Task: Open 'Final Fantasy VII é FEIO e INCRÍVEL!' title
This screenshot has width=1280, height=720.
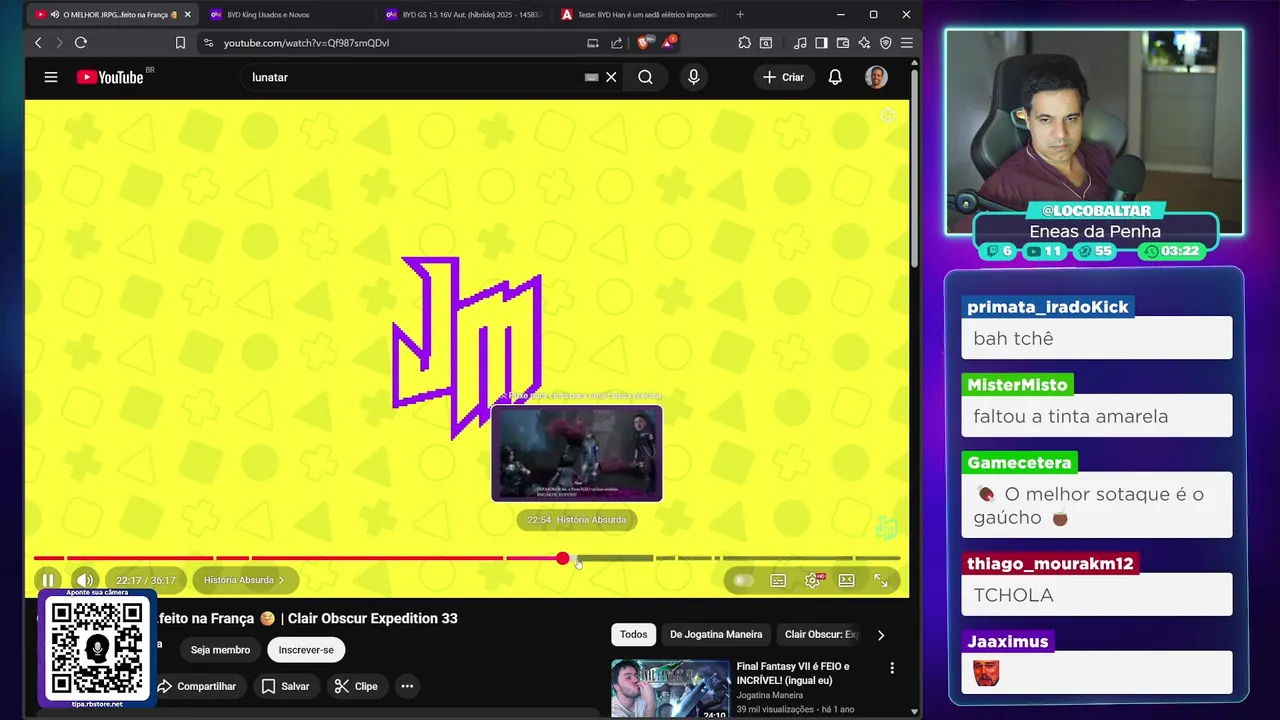Action: click(x=793, y=673)
